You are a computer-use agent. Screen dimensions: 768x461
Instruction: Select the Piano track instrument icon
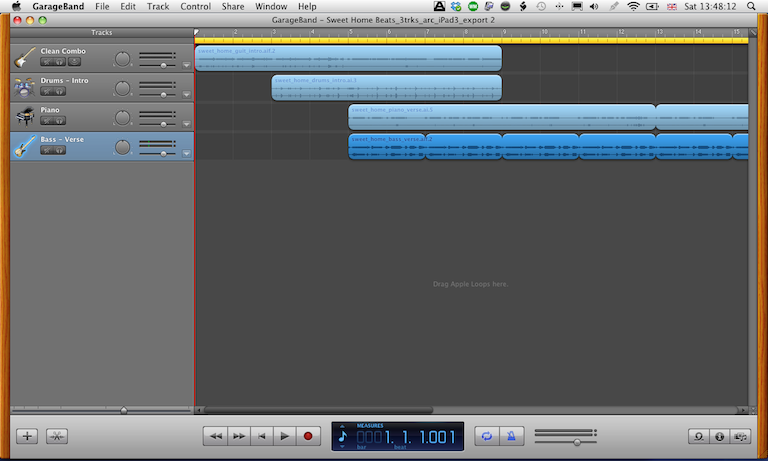coord(25,117)
